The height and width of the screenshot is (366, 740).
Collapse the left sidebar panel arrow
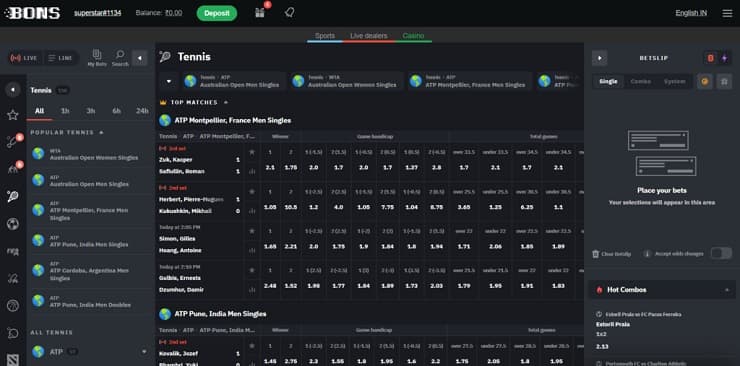139,58
